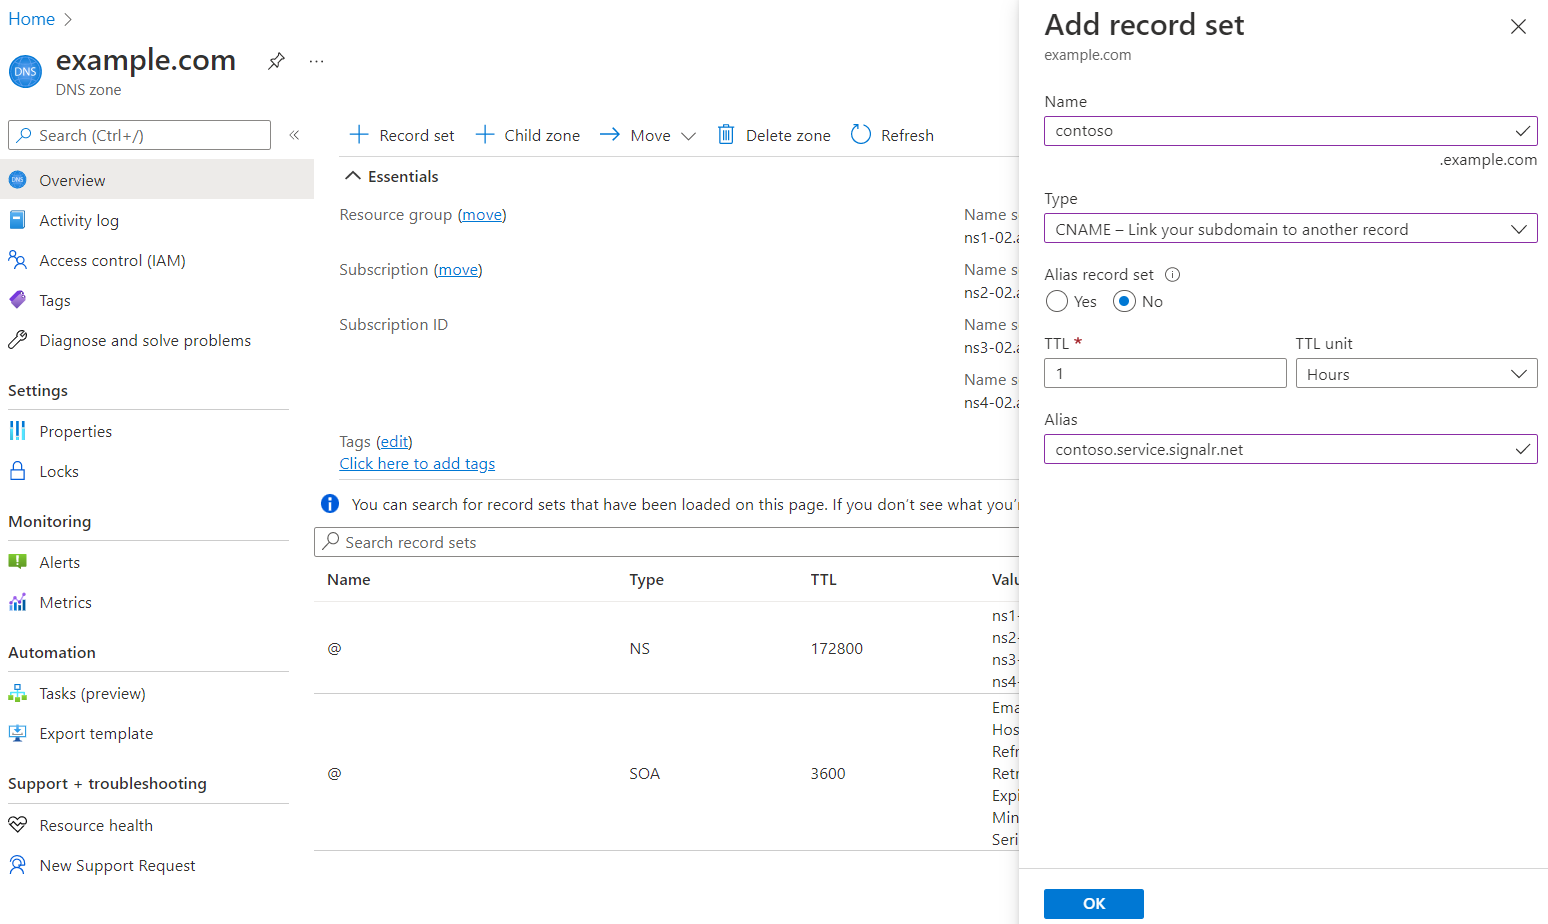
Task: Click the OK button to save the record
Action: pos(1093,903)
